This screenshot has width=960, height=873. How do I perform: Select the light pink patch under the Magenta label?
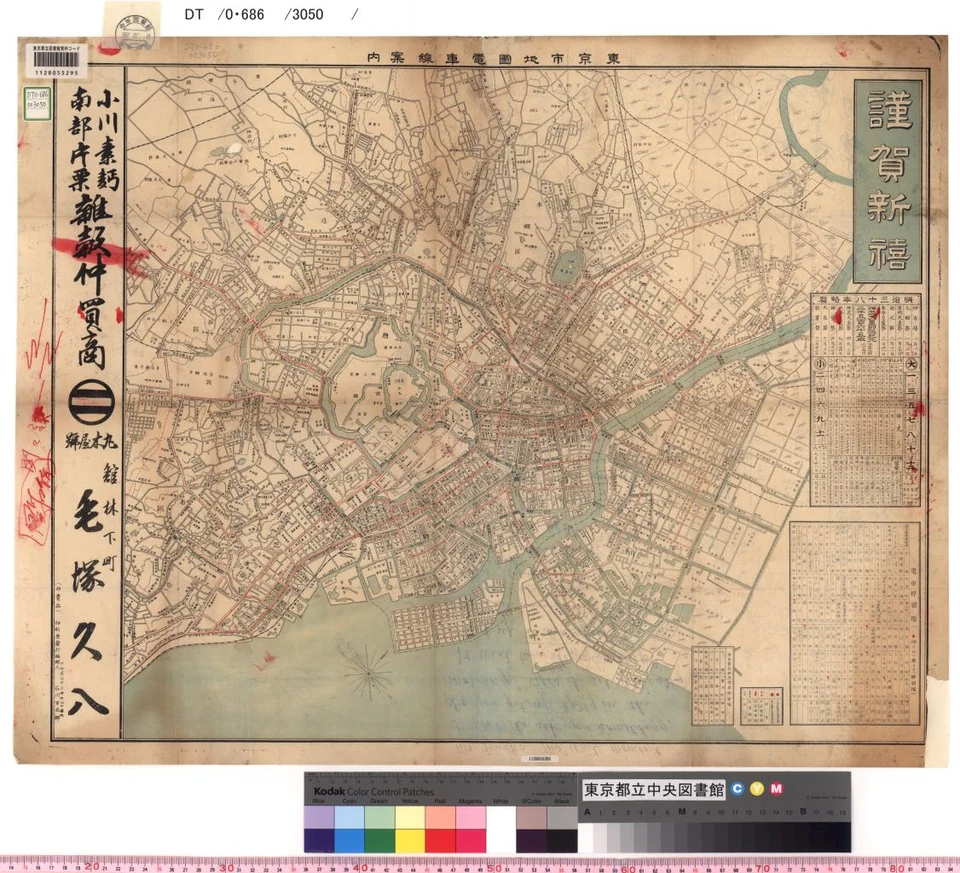[471, 817]
